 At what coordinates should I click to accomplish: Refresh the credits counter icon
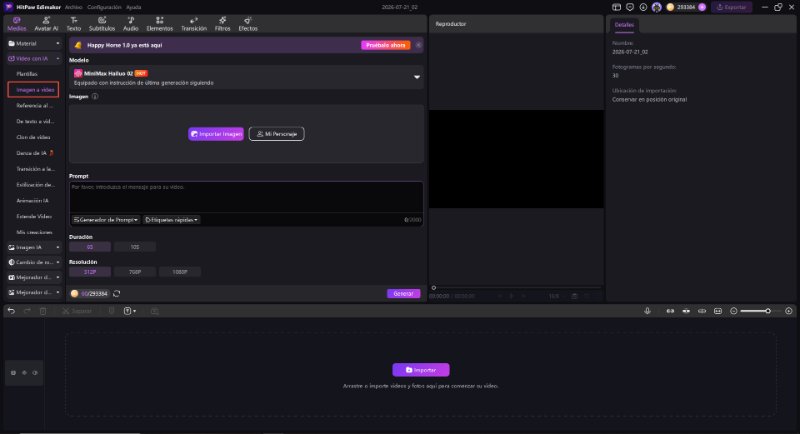tap(116, 294)
